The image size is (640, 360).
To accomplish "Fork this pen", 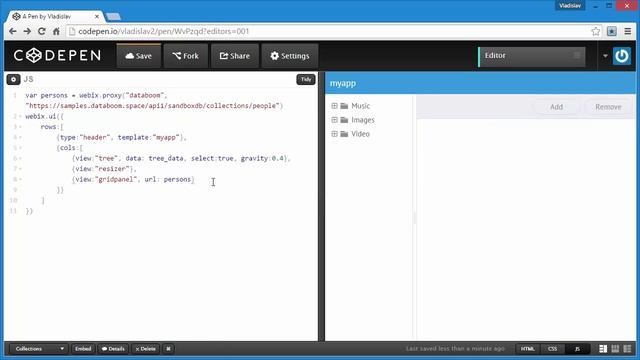I will pos(186,56).
